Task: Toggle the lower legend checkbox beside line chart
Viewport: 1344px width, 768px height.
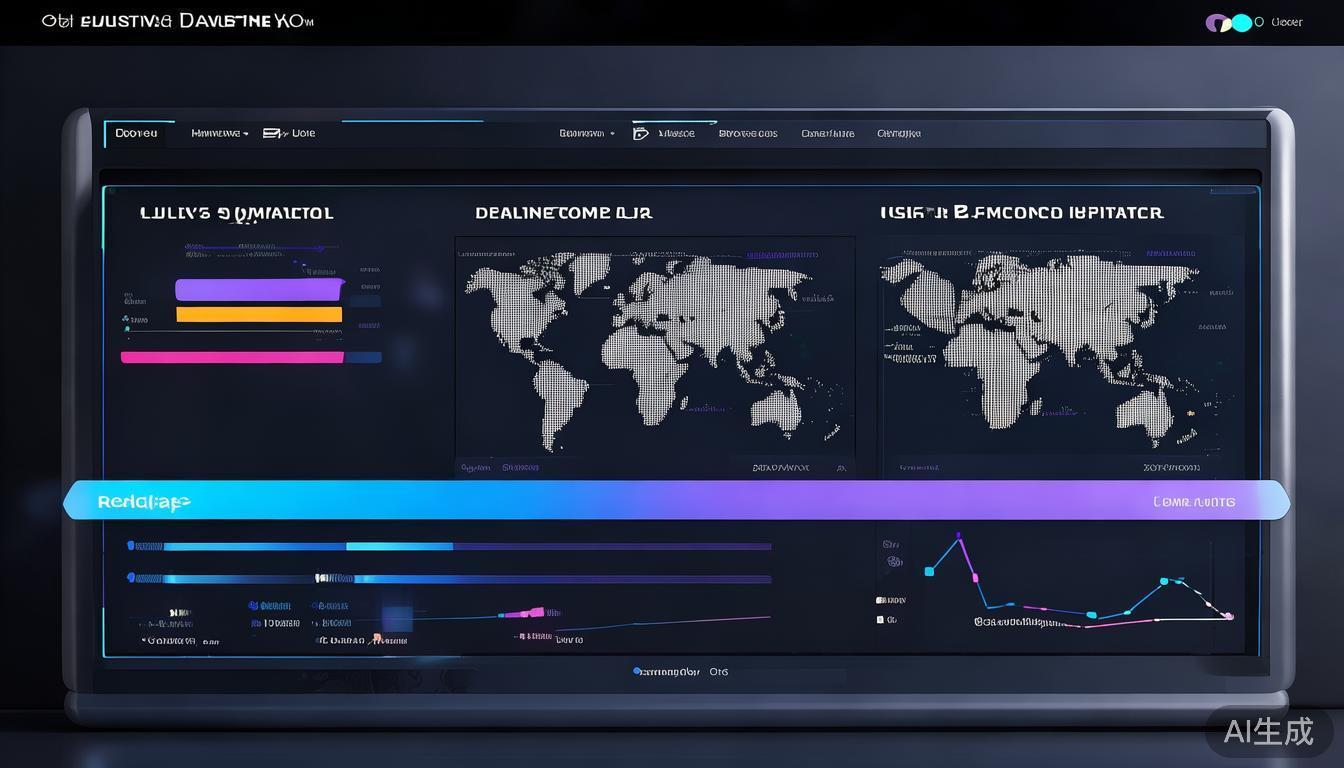Action: (880, 620)
